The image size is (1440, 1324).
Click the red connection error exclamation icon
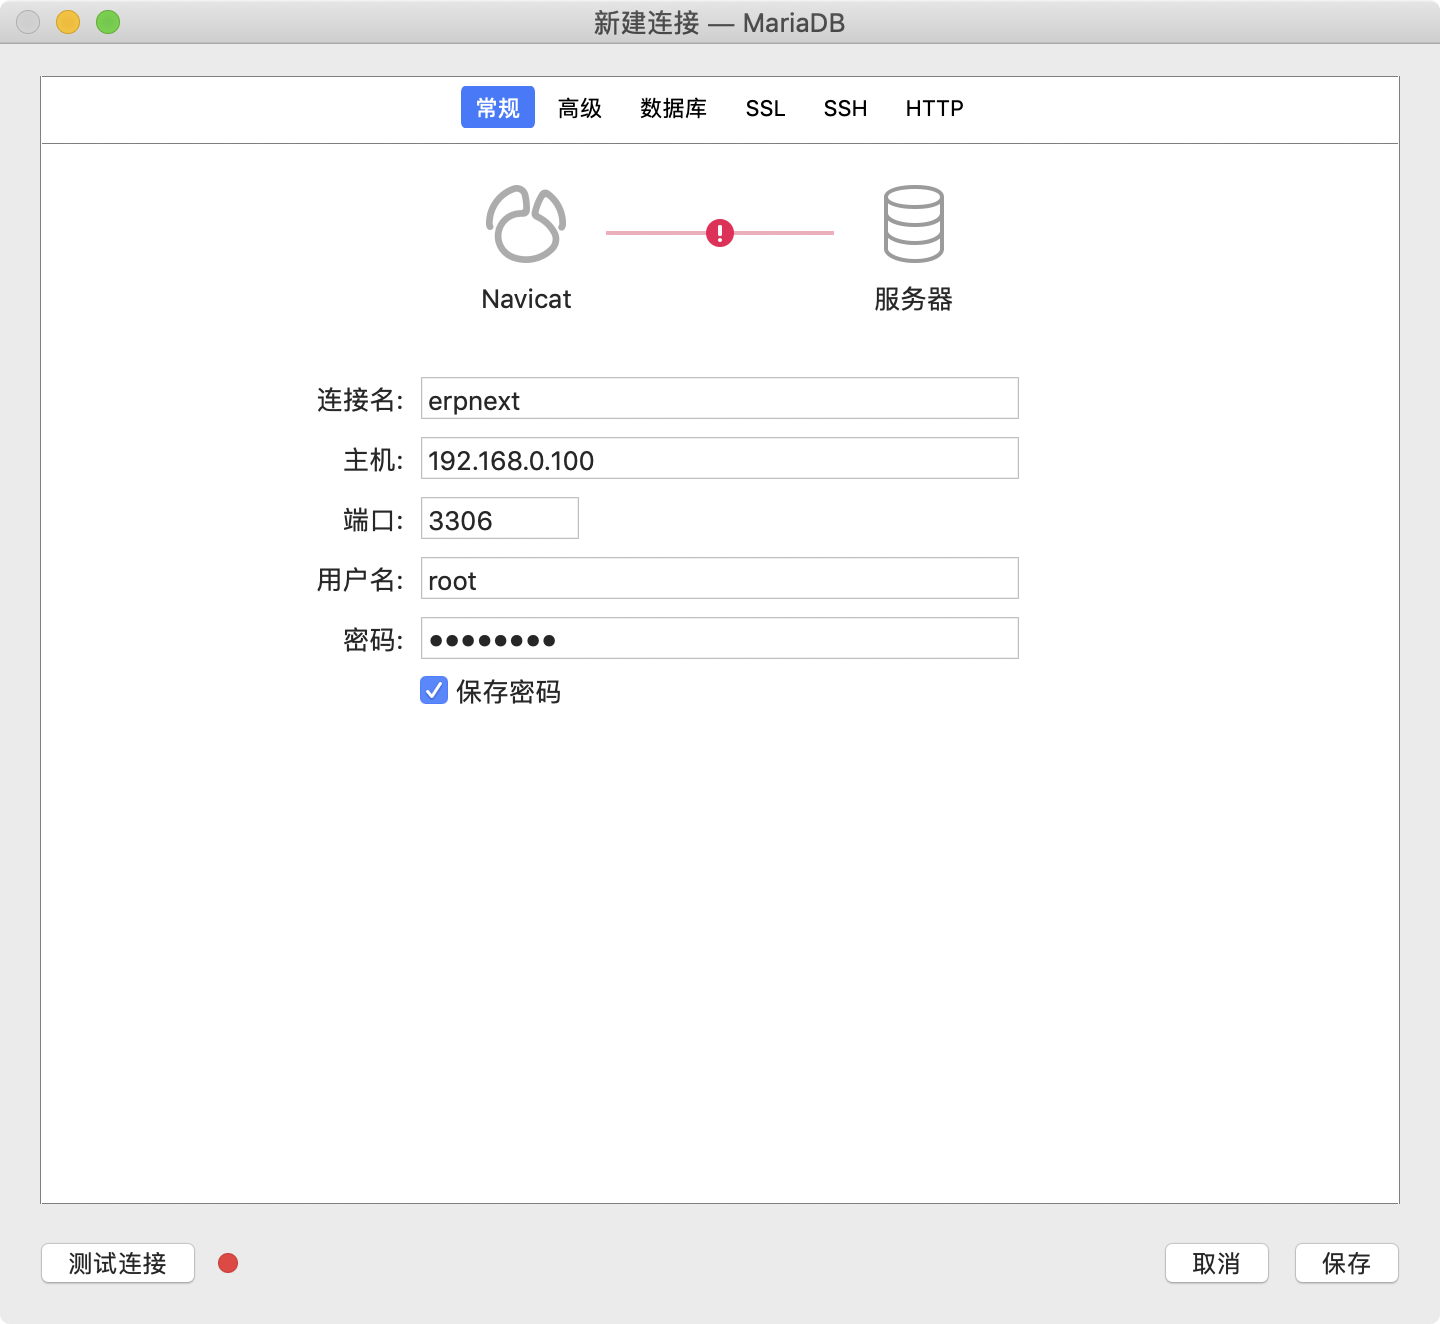click(x=720, y=233)
